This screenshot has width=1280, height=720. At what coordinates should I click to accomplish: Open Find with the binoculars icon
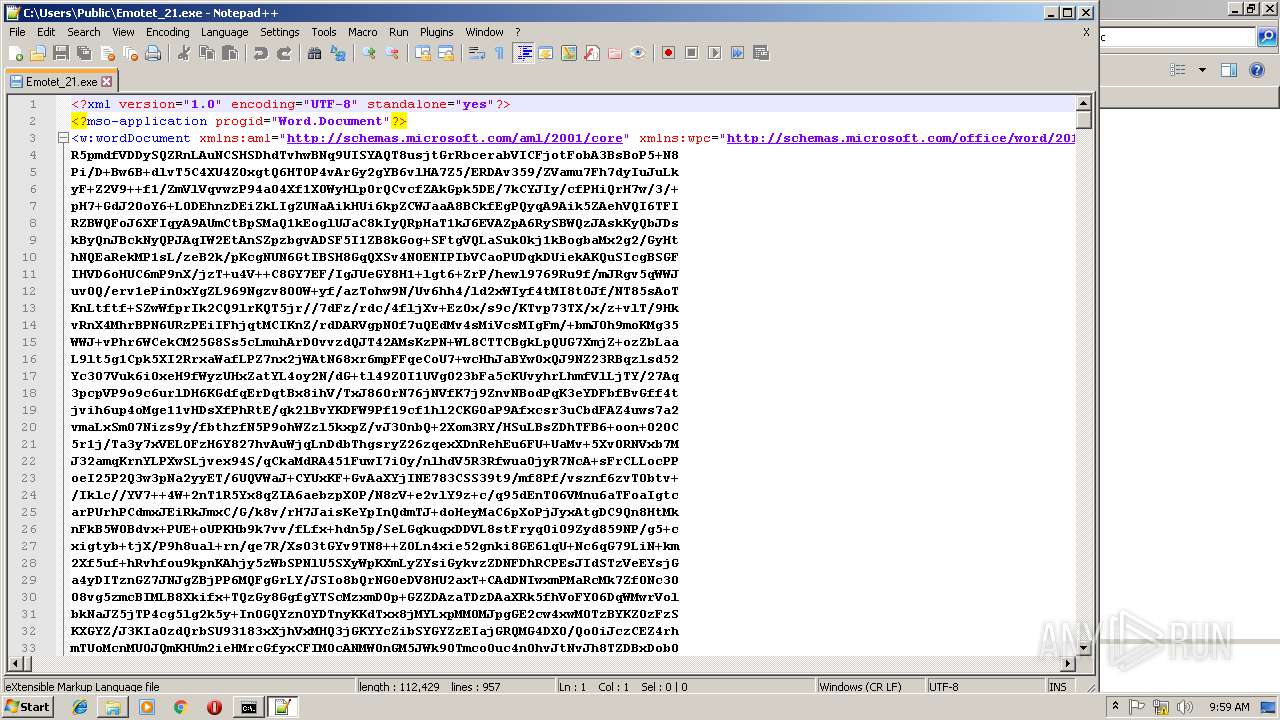315,53
